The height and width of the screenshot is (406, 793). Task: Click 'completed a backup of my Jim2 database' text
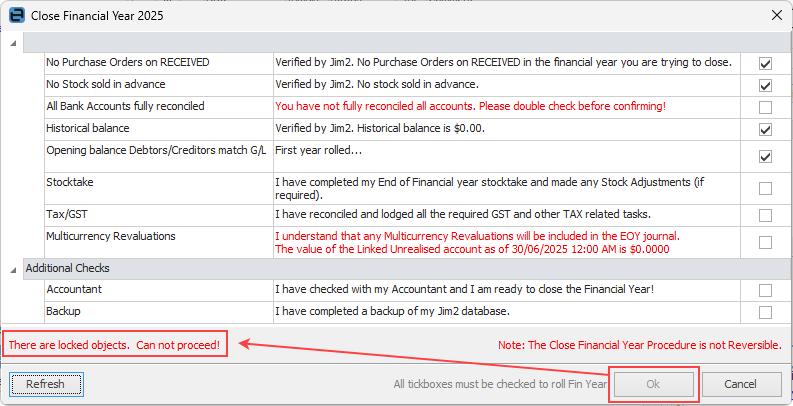point(391,311)
